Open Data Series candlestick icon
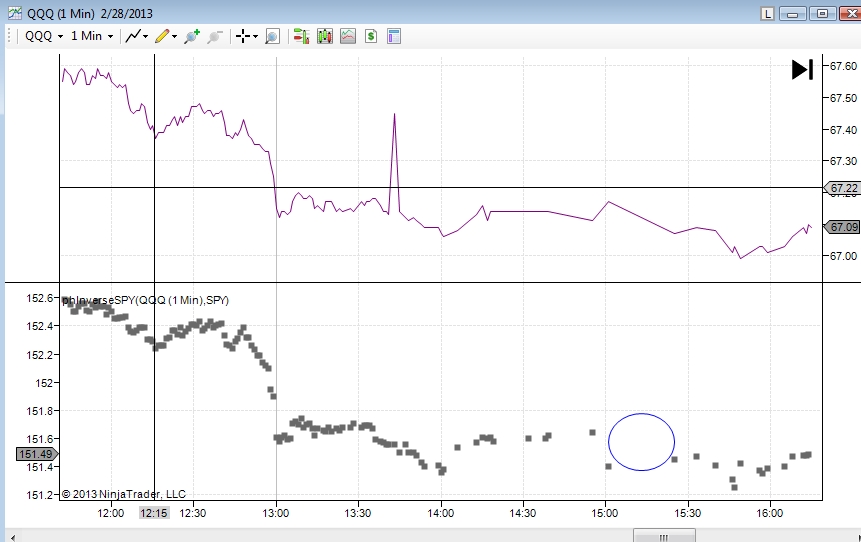861x542 pixels. pos(325,36)
